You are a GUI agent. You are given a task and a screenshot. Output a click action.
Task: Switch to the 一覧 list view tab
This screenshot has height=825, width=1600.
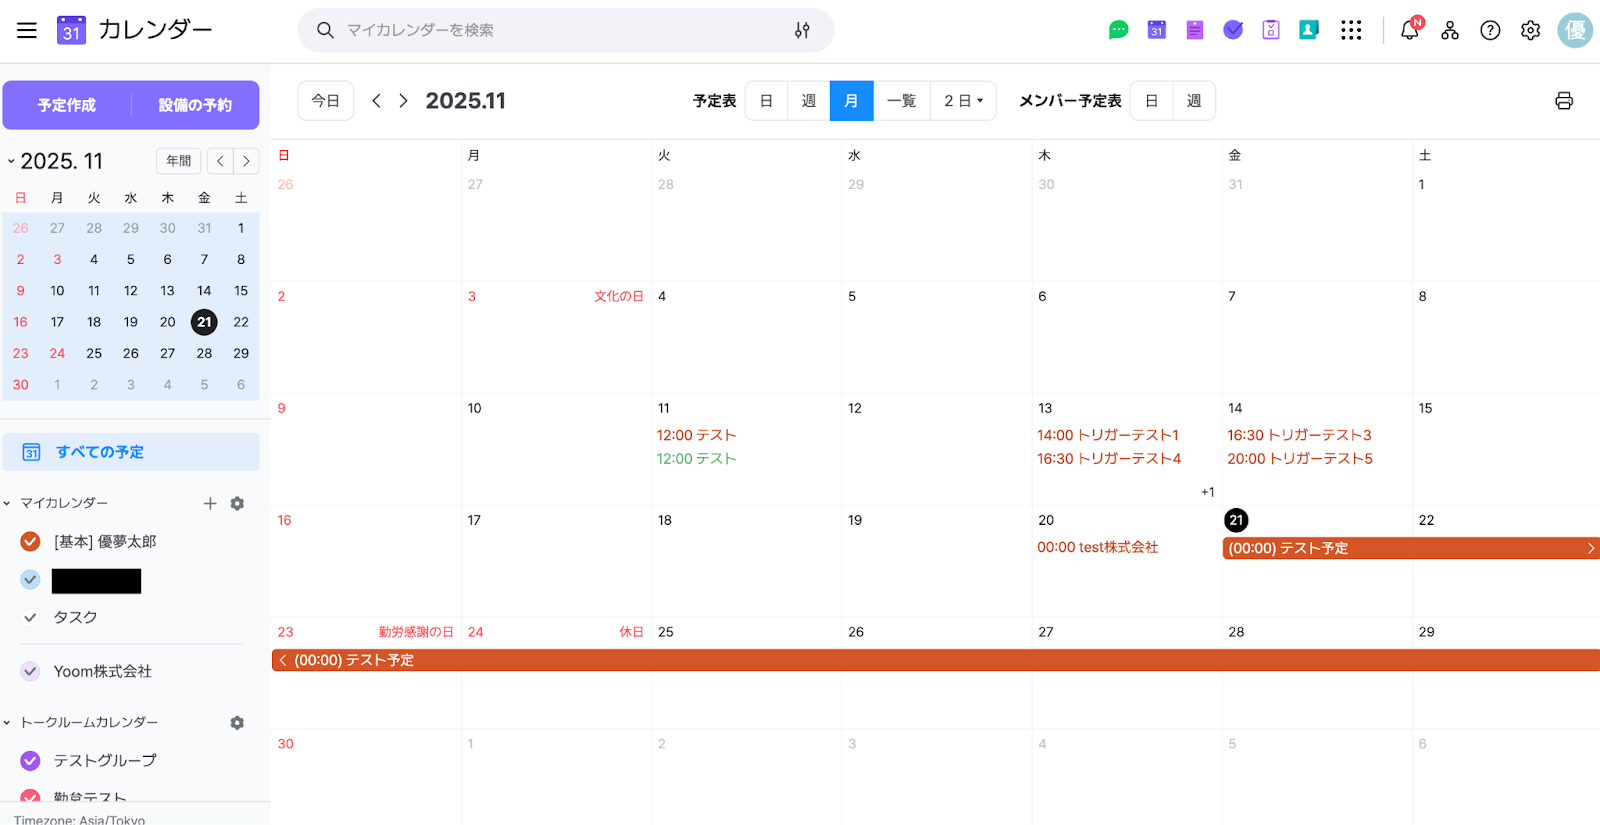901,101
